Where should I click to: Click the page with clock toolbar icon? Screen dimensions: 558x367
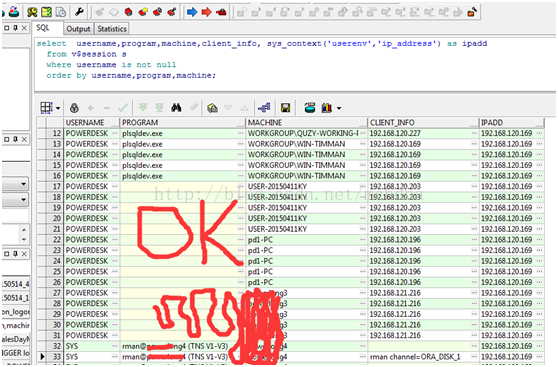point(61,12)
